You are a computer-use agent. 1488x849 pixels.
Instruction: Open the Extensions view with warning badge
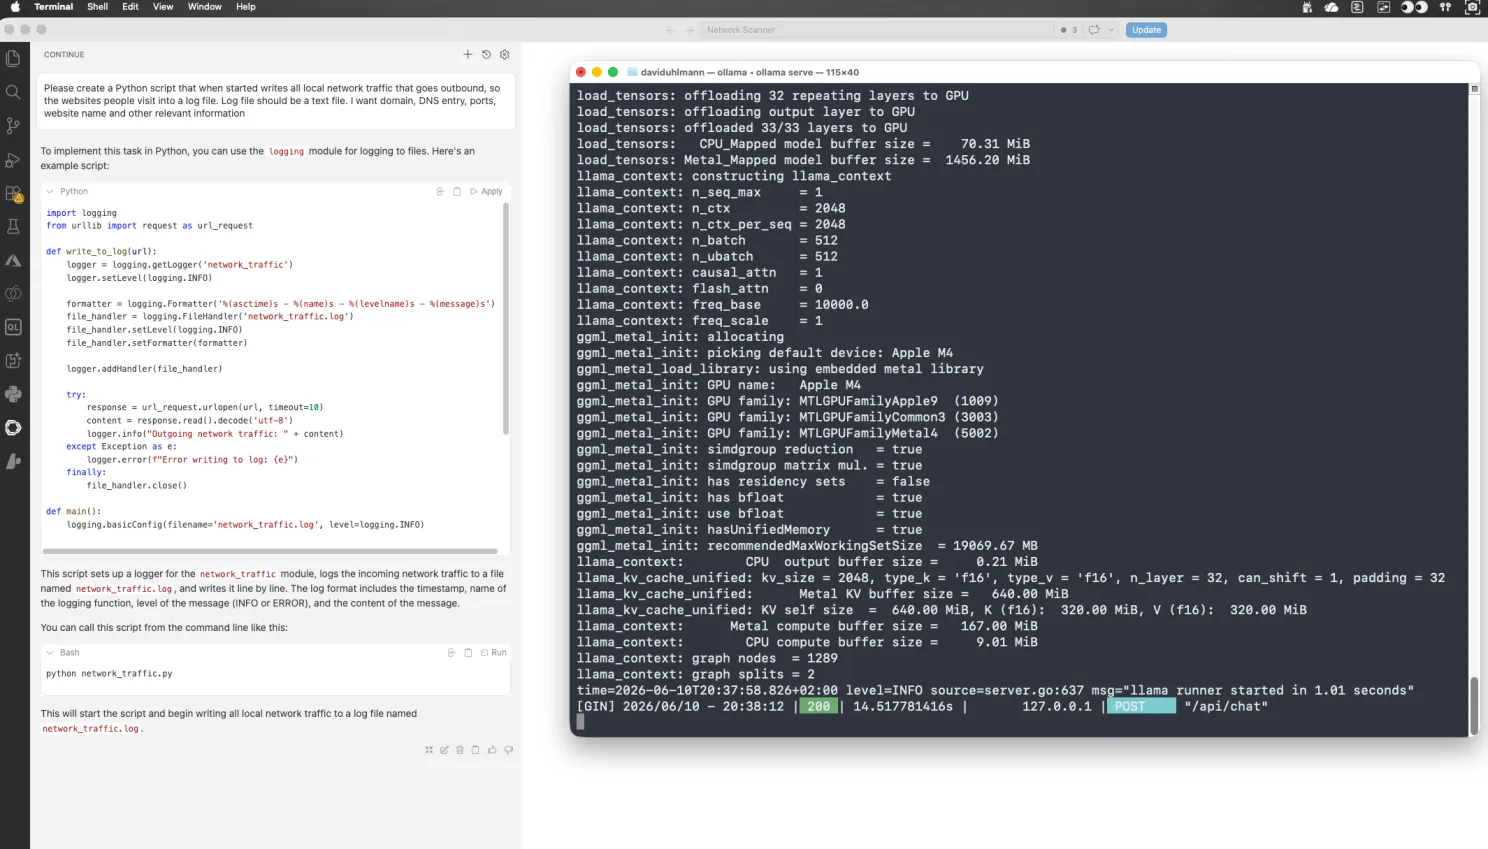click(13, 193)
